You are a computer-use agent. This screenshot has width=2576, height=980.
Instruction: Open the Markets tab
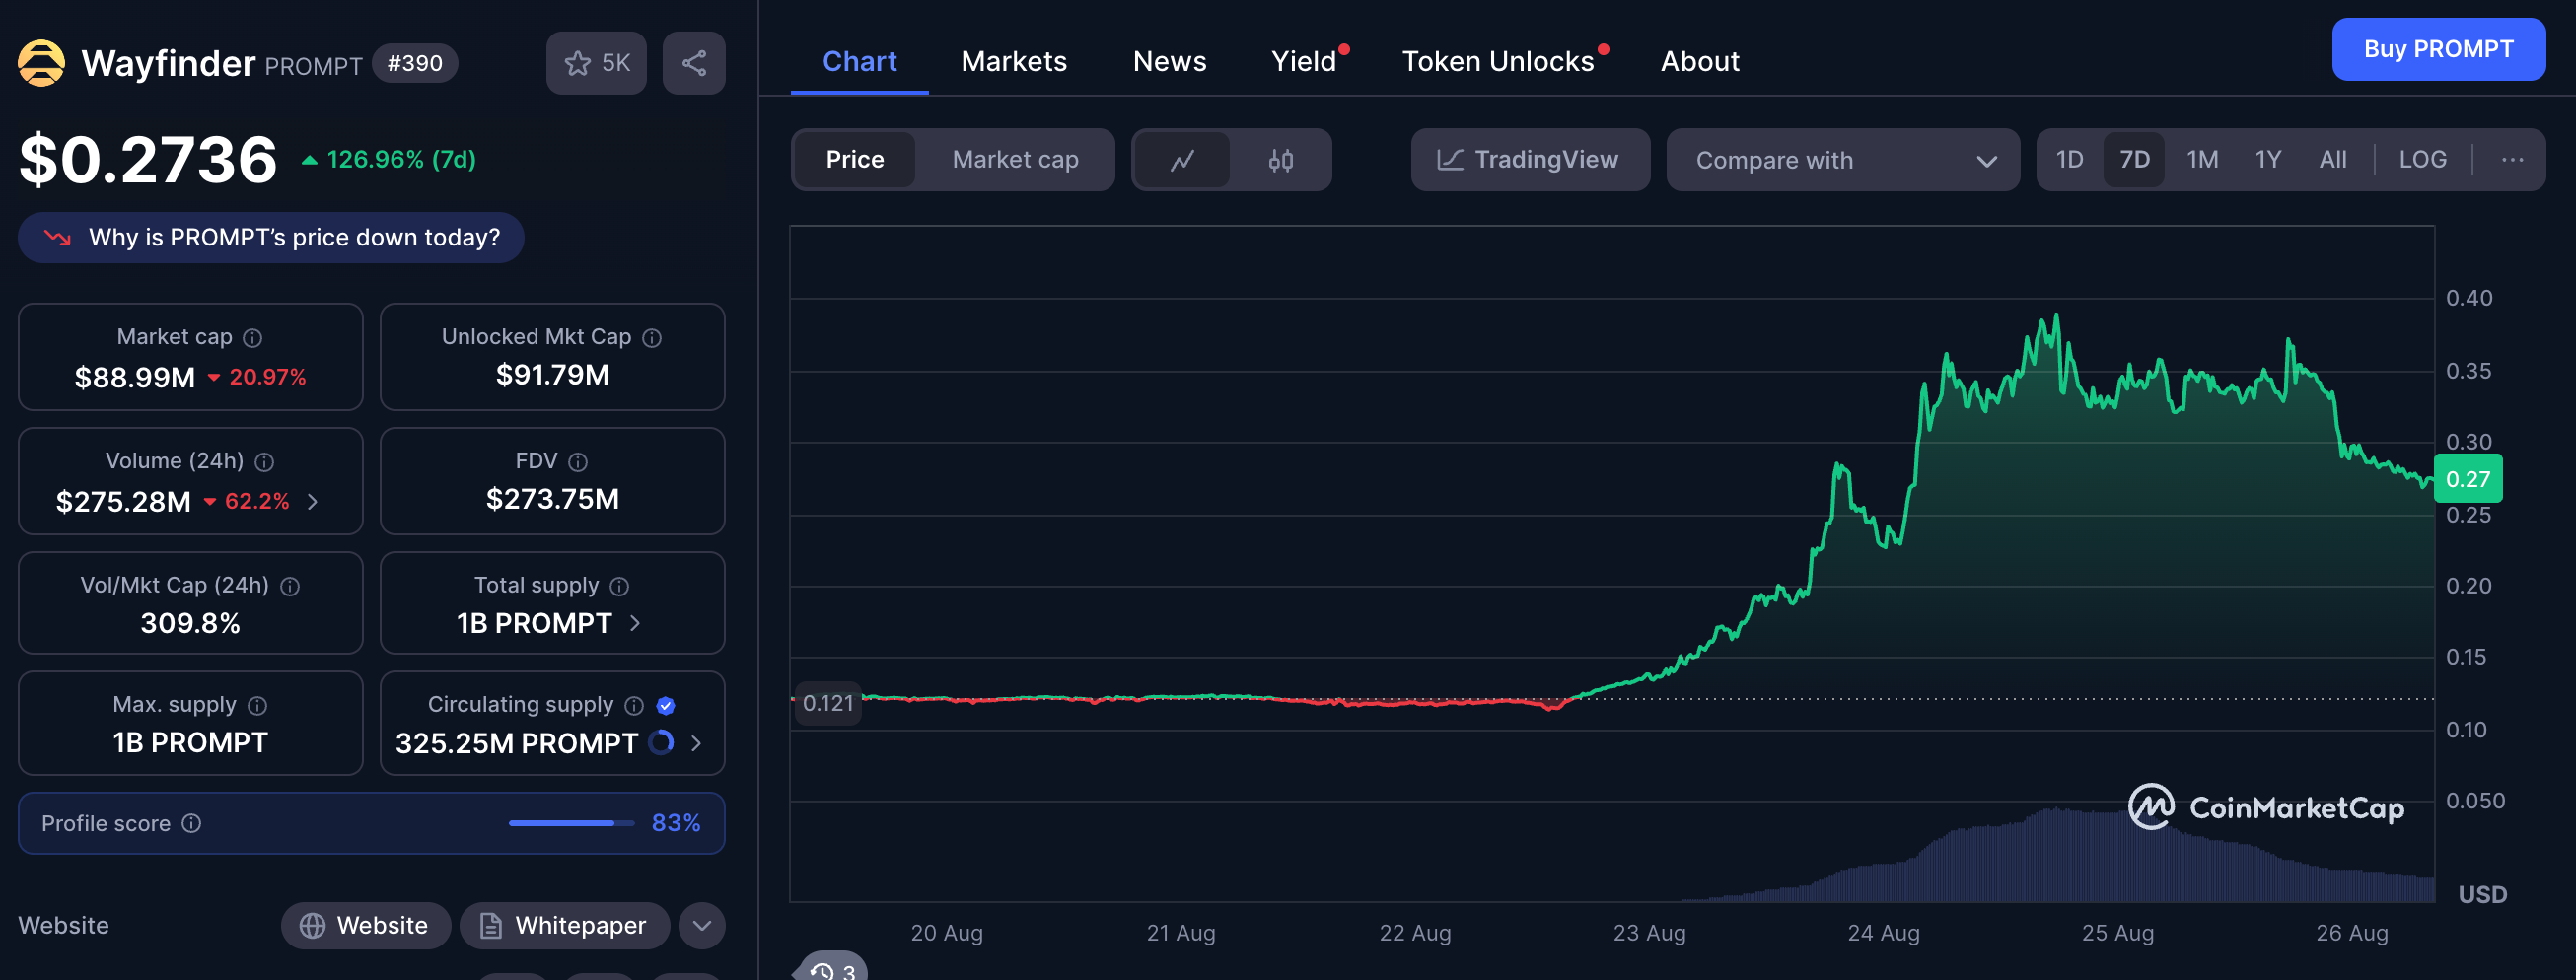pos(1014,62)
